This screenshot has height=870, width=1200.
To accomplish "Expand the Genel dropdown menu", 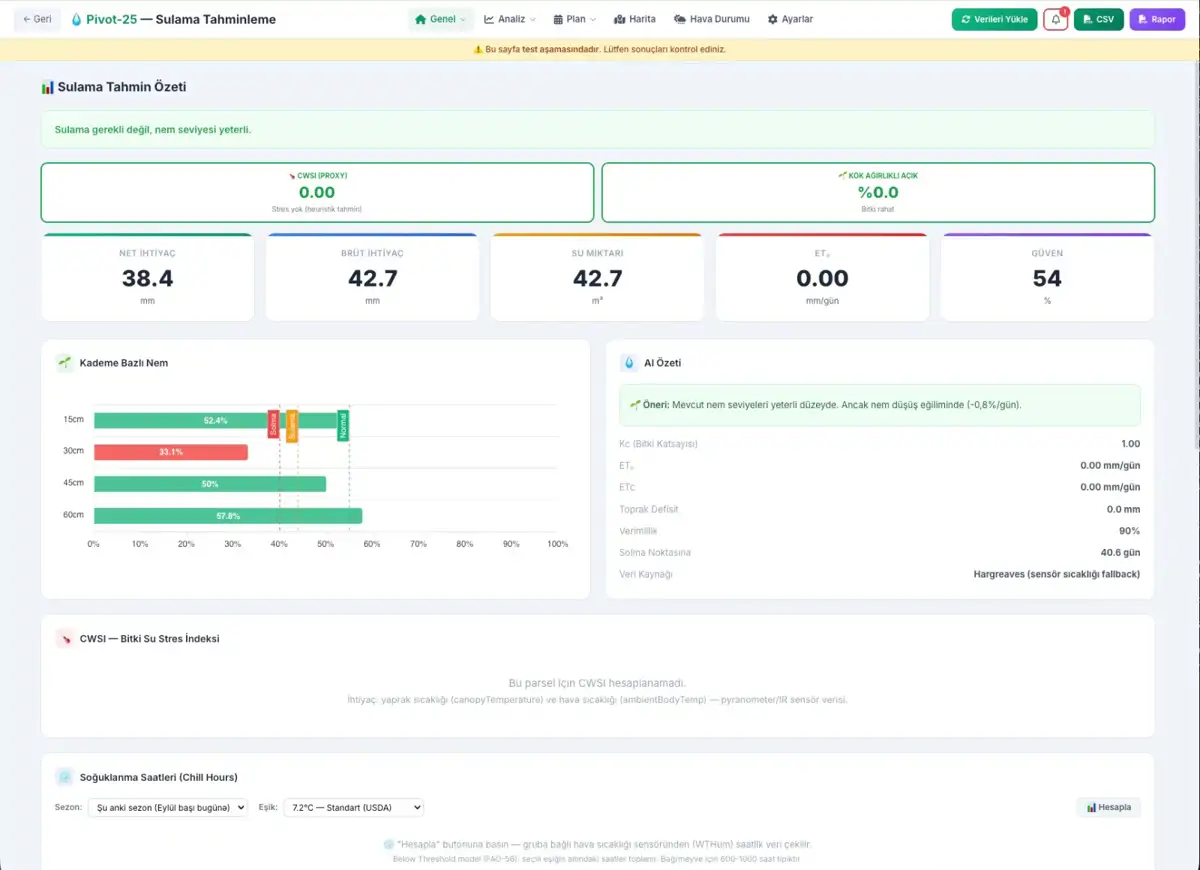I will point(440,19).
